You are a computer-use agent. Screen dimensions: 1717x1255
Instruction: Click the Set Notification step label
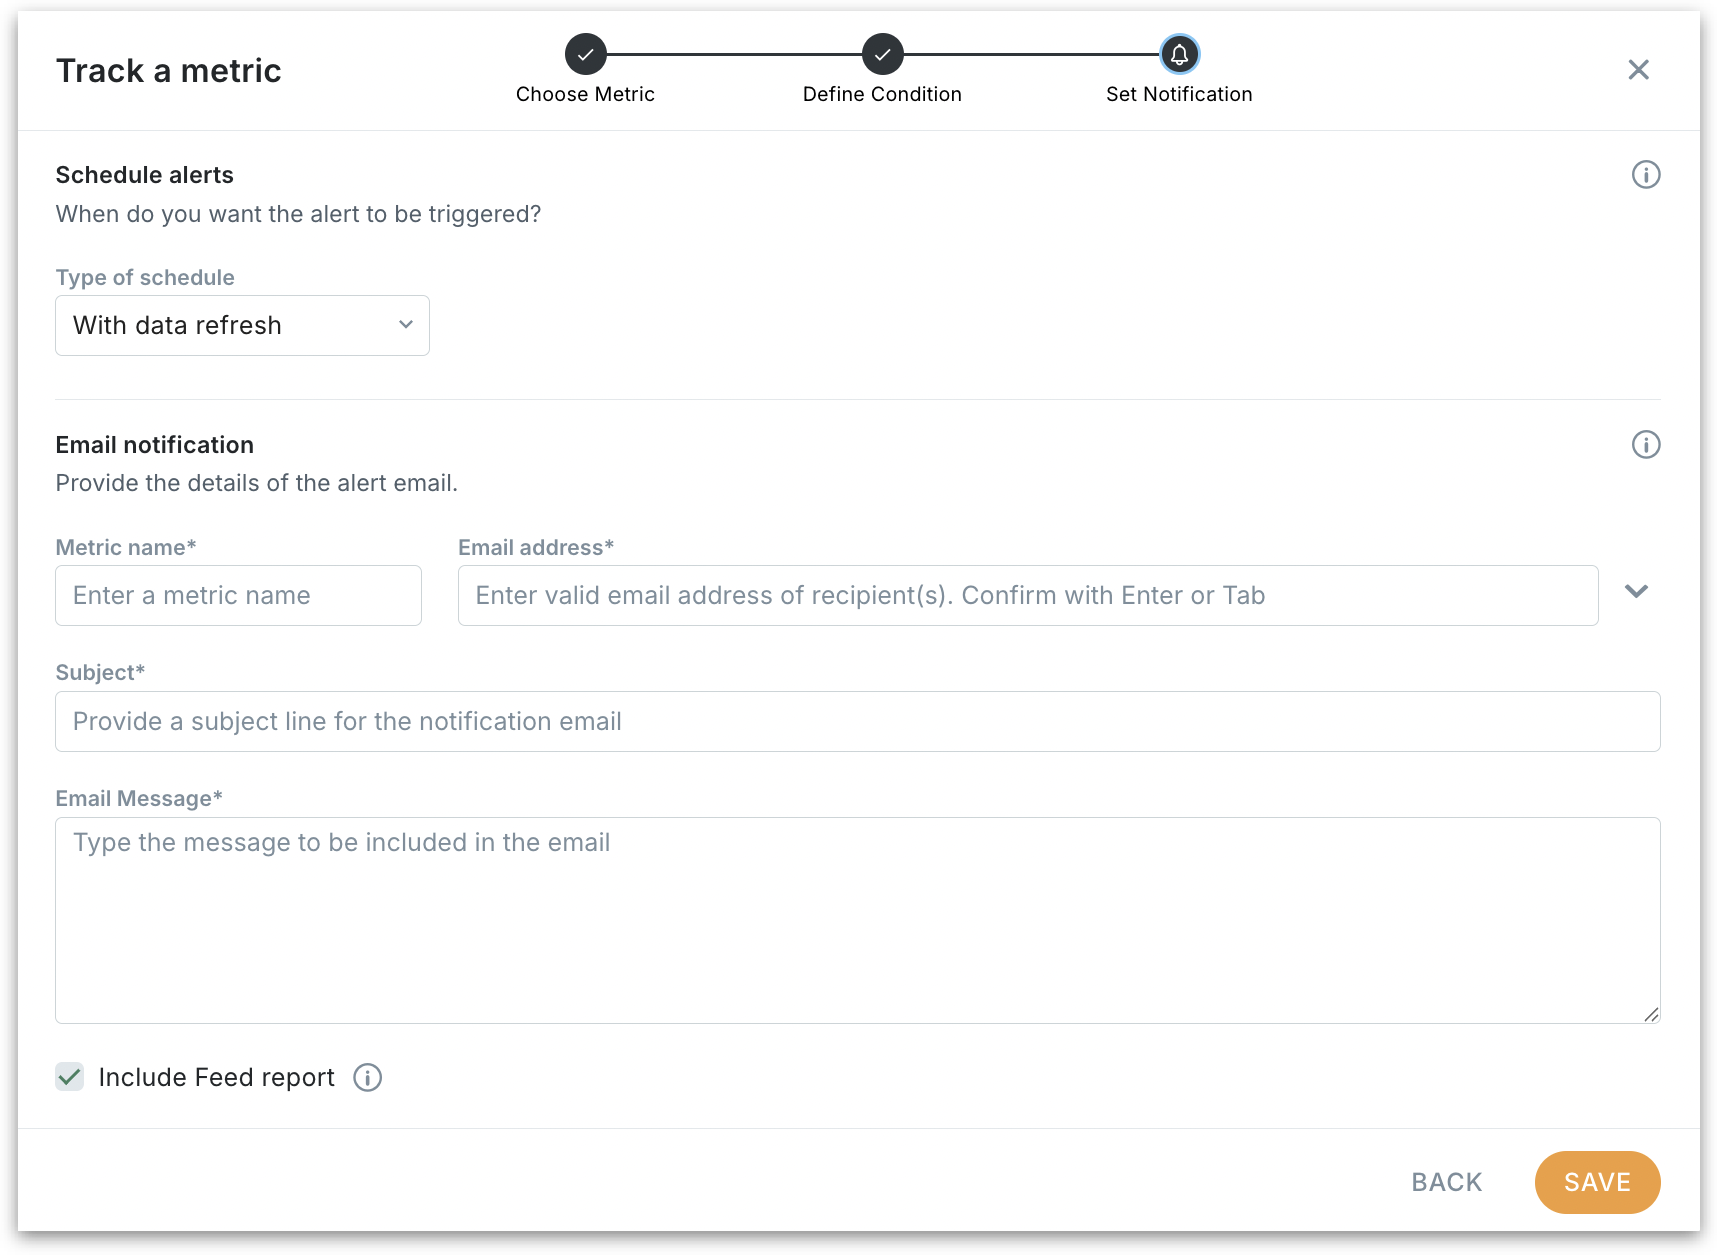1179,94
